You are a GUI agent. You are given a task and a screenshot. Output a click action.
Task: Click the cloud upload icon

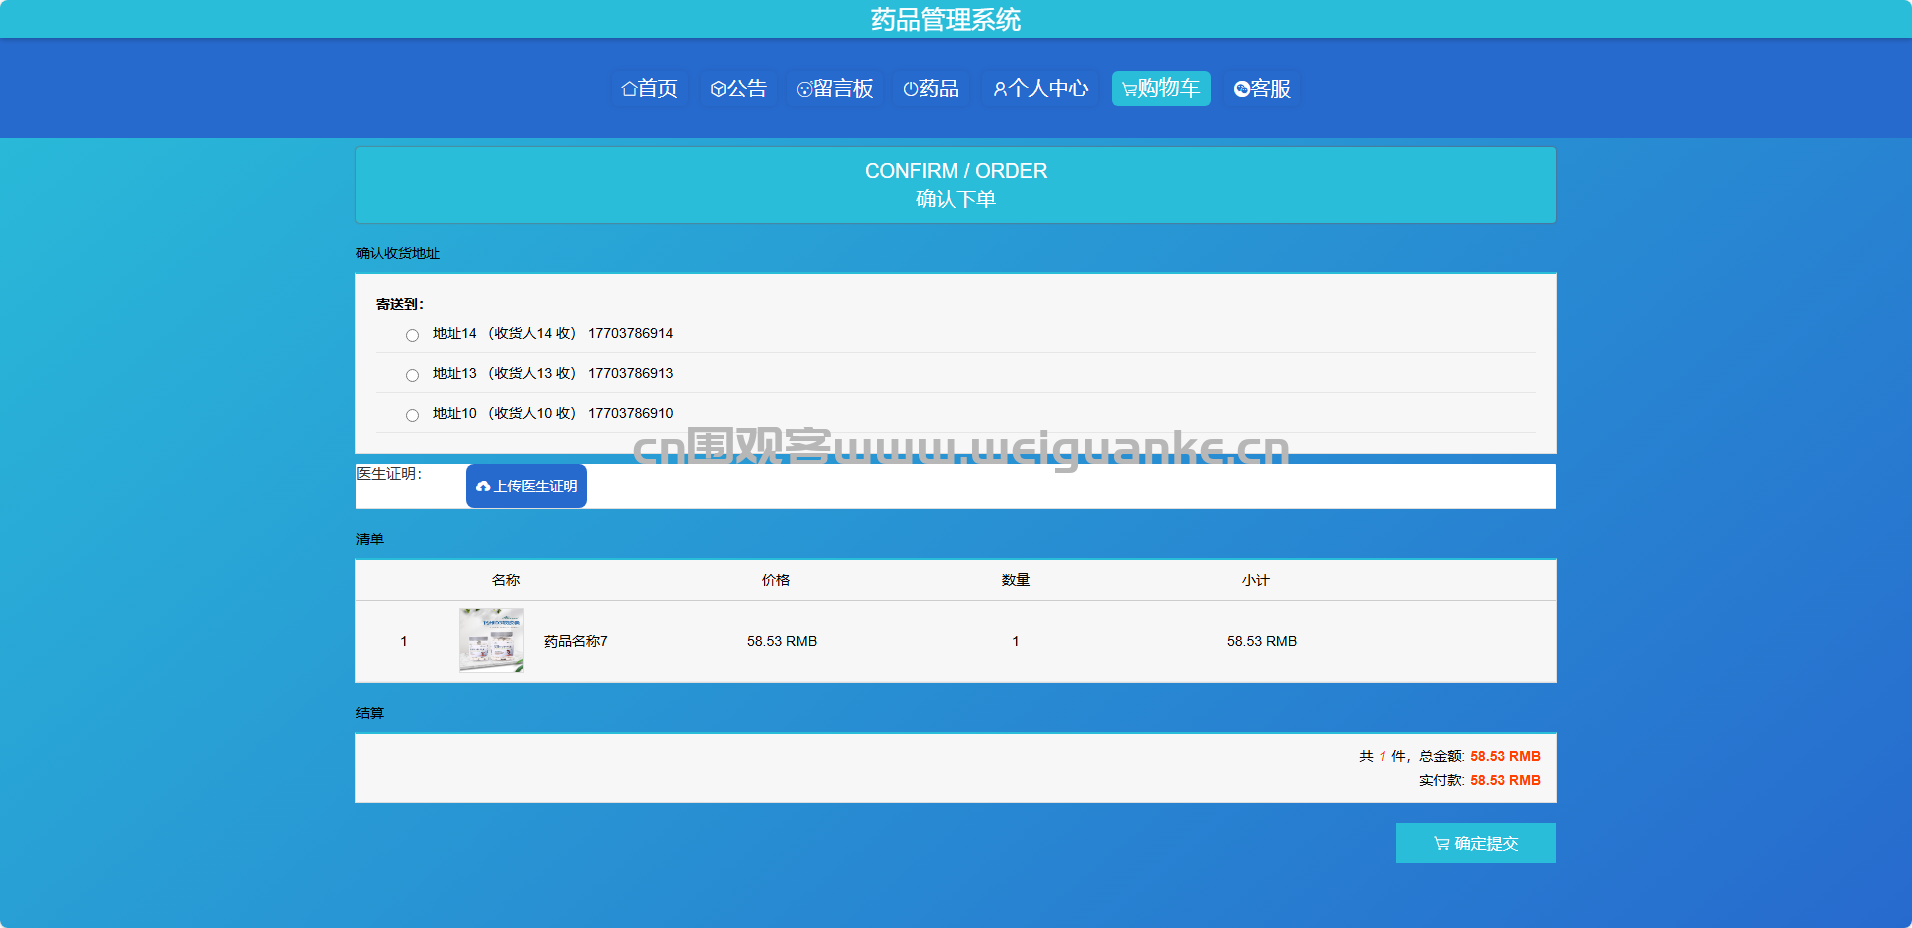(x=483, y=486)
